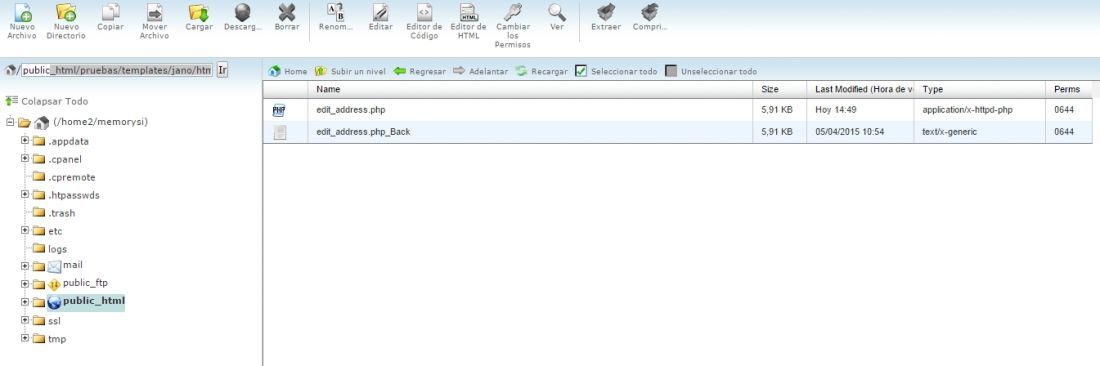The image size is (1100, 366).
Task: Delete with the Borrar X icon
Action: click(x=287, y=13)
